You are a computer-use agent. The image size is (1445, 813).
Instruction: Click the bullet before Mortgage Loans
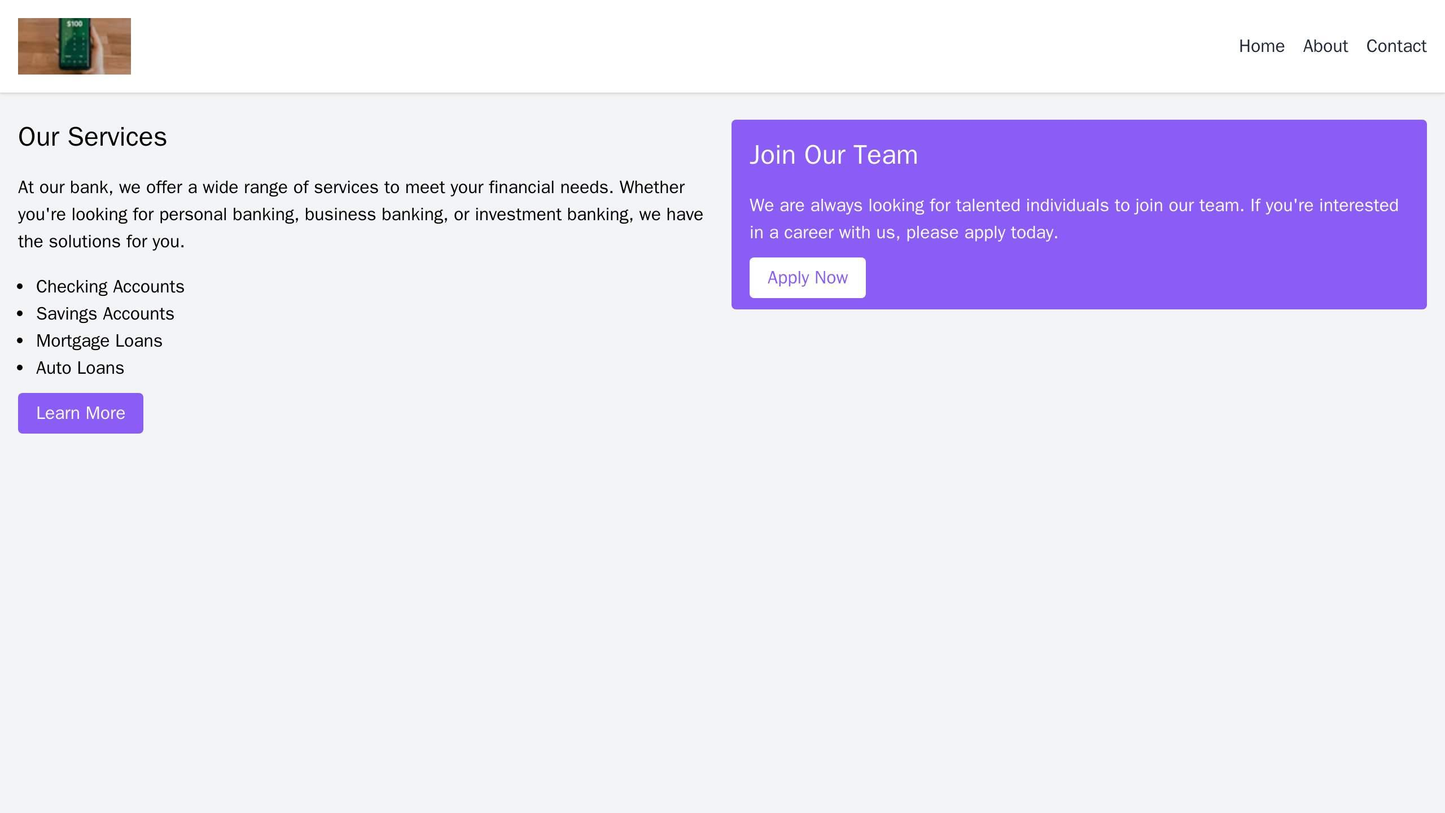[x=22, y=341]
